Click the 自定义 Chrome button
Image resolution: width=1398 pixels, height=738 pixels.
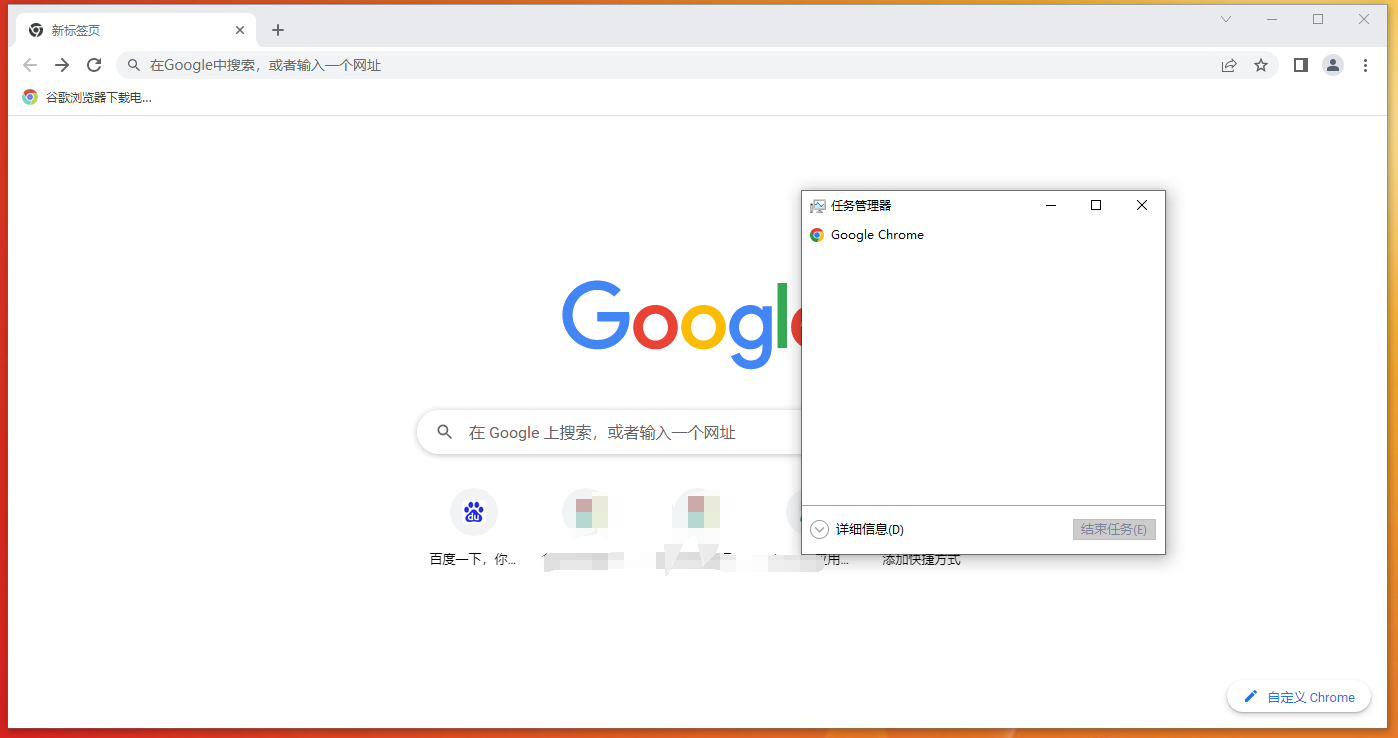pos(1299,697)
